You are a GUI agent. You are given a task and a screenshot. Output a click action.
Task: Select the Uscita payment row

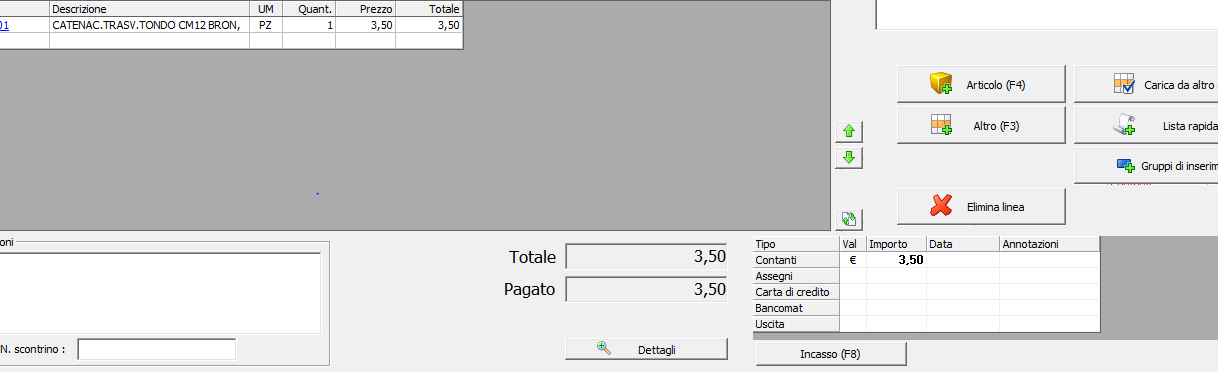coord(926,324)
